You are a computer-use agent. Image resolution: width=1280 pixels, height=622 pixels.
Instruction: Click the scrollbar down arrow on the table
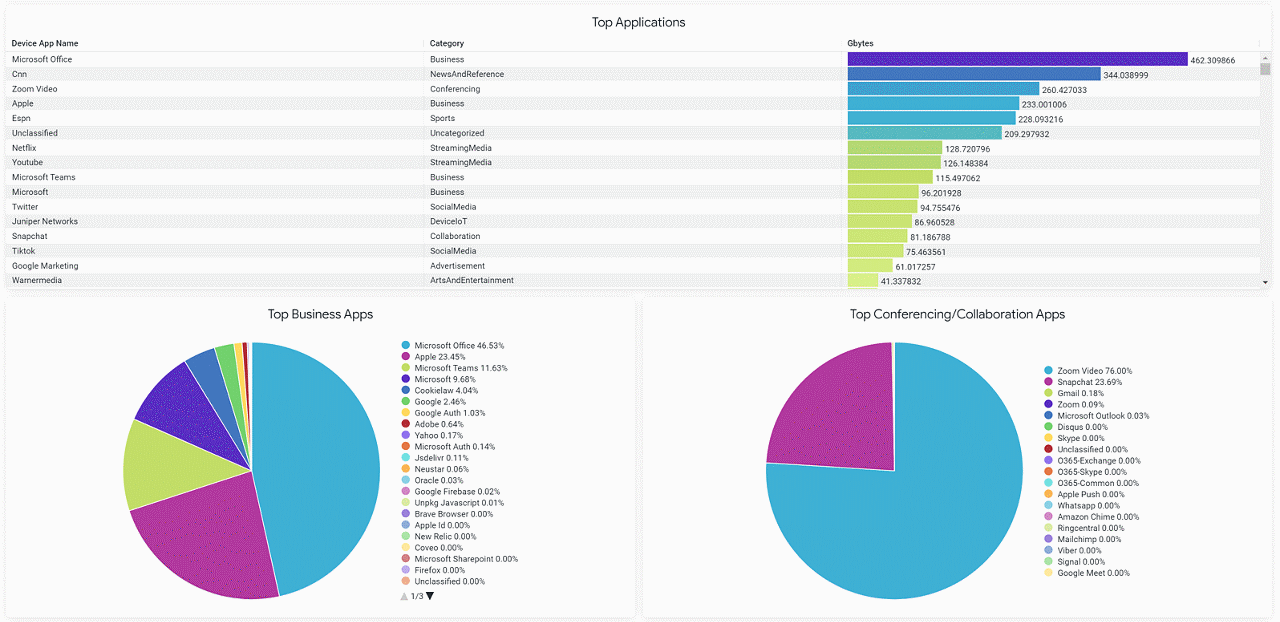click(x=1266, y=280)
